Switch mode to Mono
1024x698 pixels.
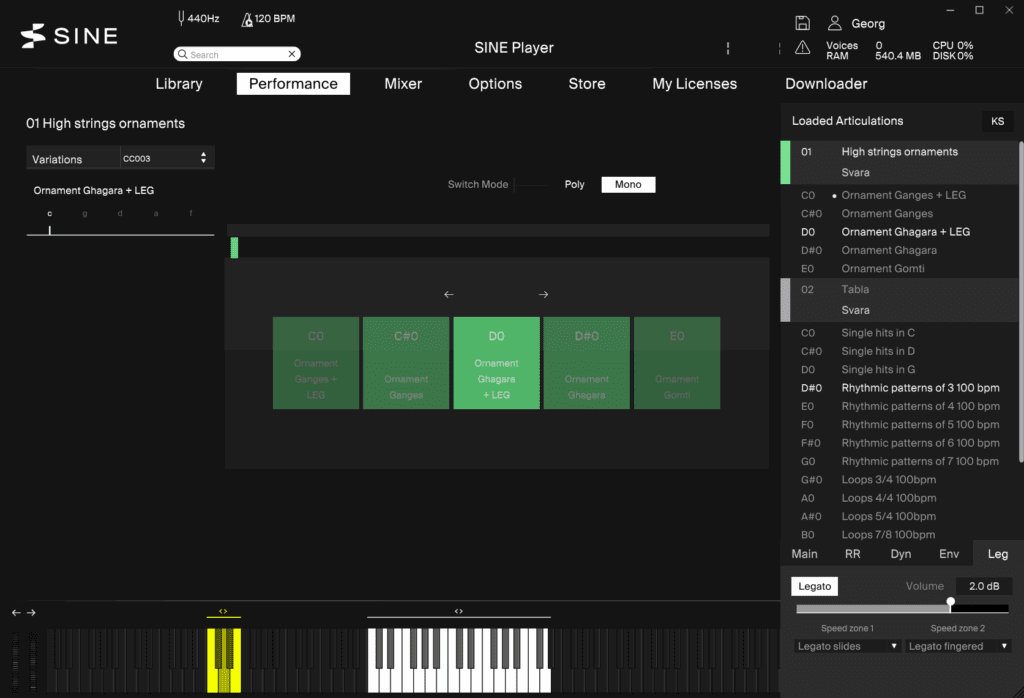[x=628, y=185]
